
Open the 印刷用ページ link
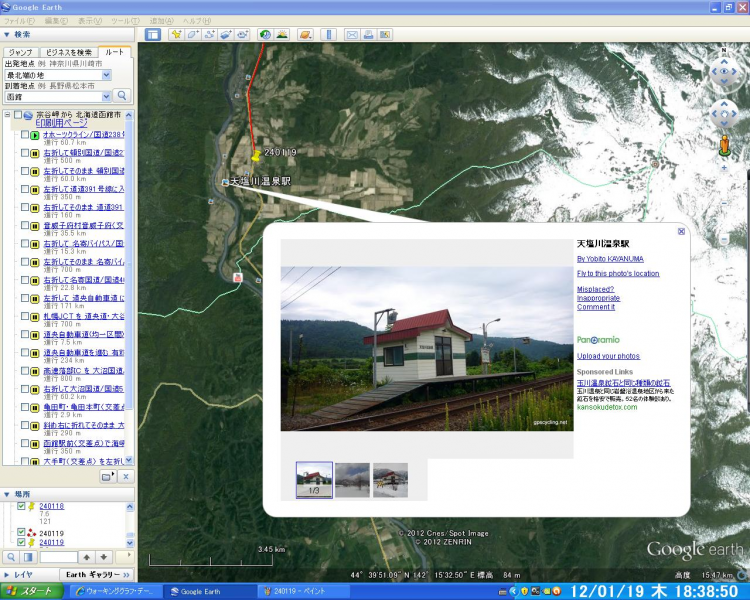61,123
